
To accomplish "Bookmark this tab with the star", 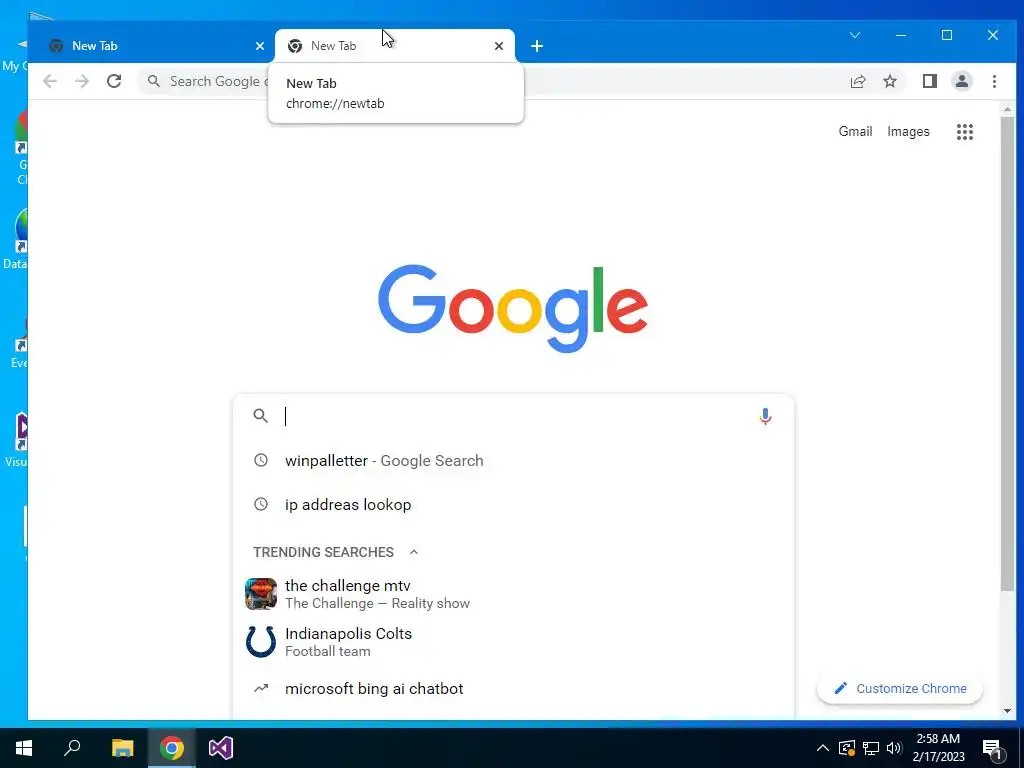I will (x=890, y=81).
